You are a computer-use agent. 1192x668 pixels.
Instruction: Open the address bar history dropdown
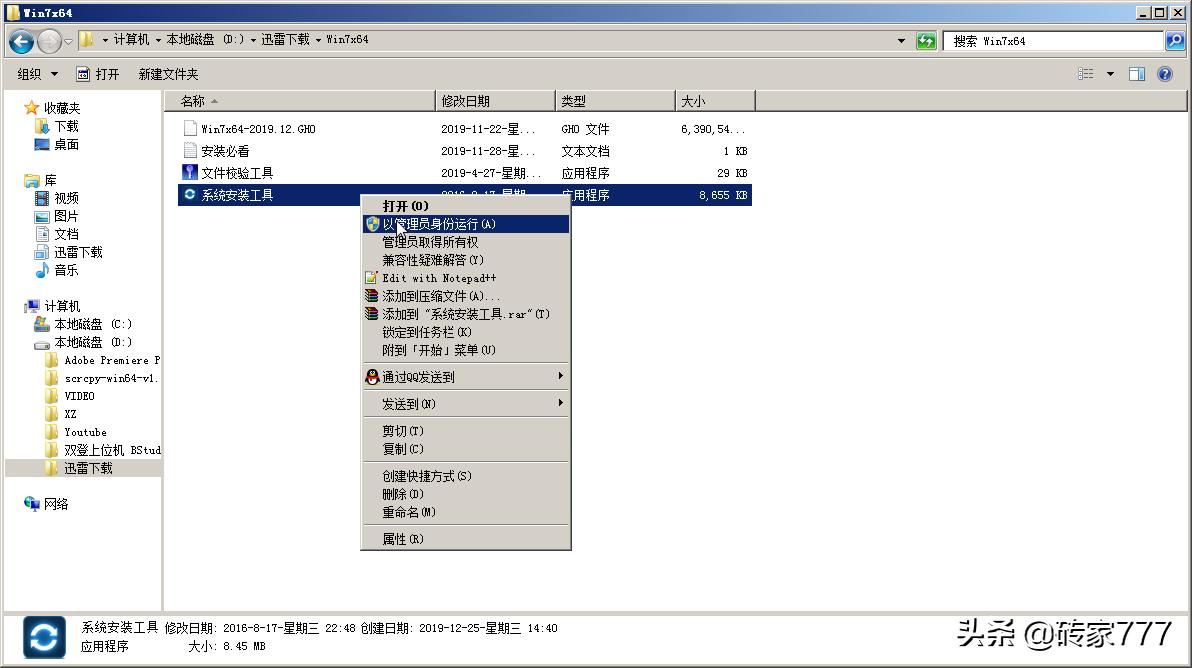pyautogui.click(x=901, y=40)
